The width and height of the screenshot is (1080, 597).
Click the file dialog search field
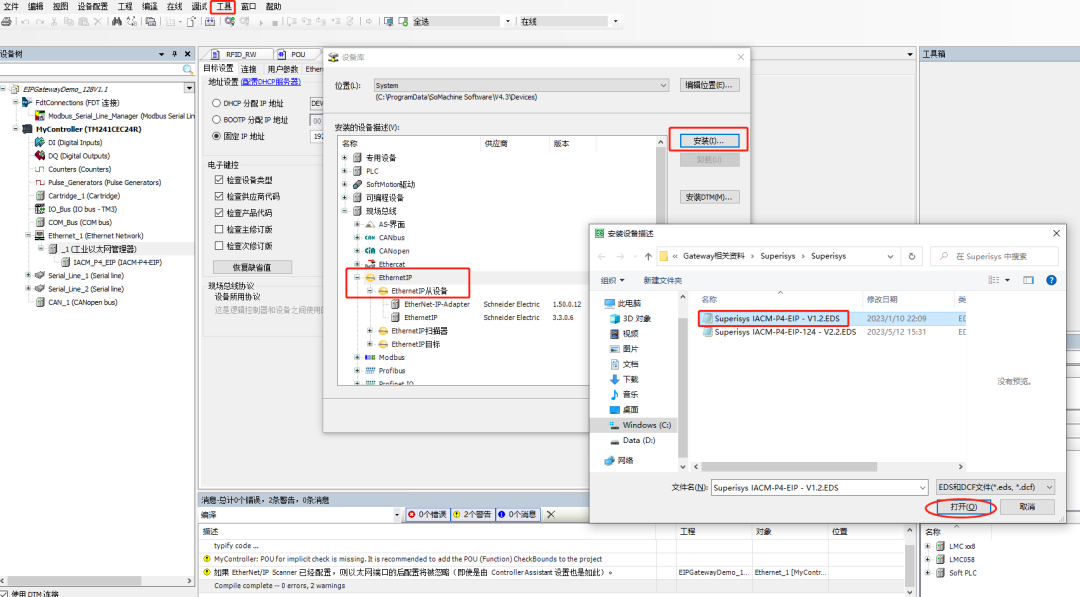(x=994, y=256)
